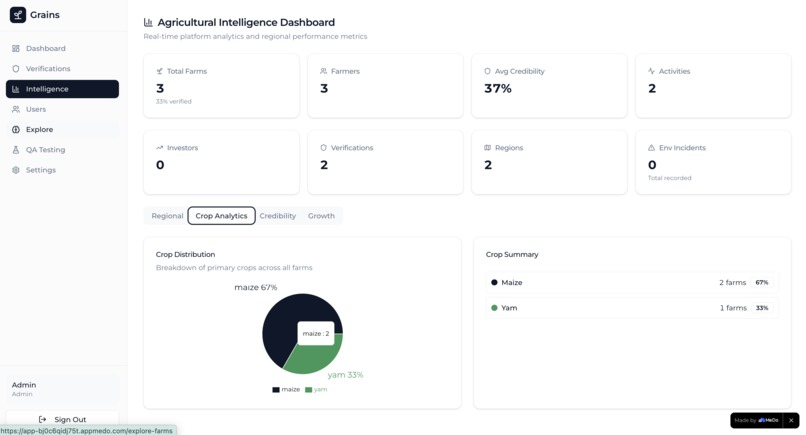
Task: Click the Settings gear icon in sidebar
Action: click(16, 170)
